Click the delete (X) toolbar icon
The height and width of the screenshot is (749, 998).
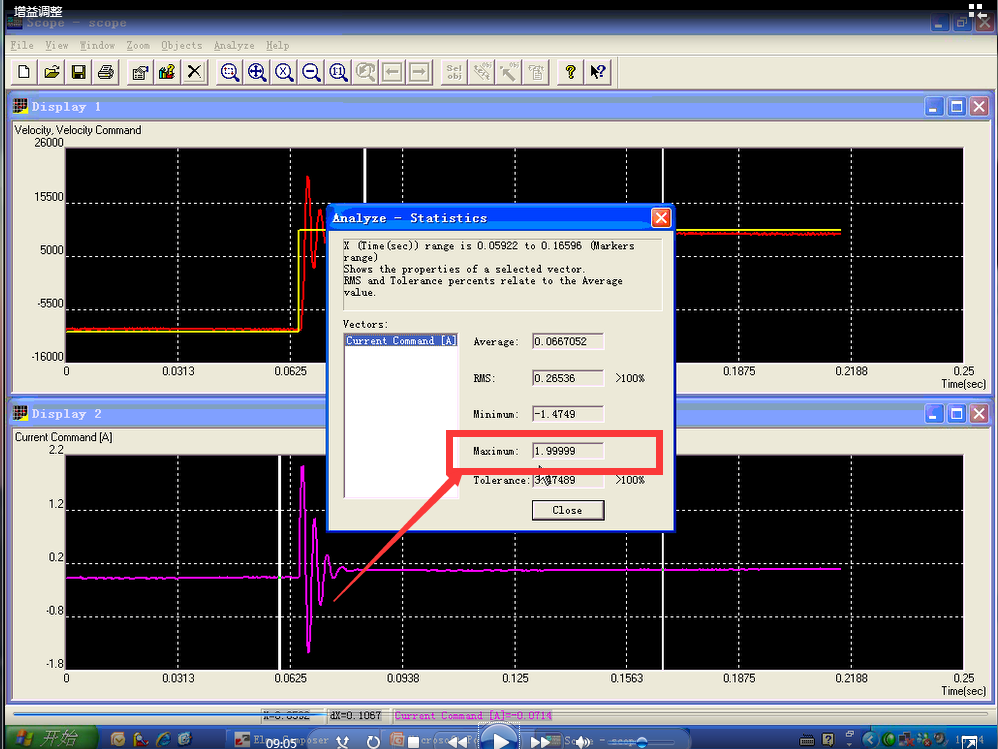pyautogui.click(x=194, y=71)
